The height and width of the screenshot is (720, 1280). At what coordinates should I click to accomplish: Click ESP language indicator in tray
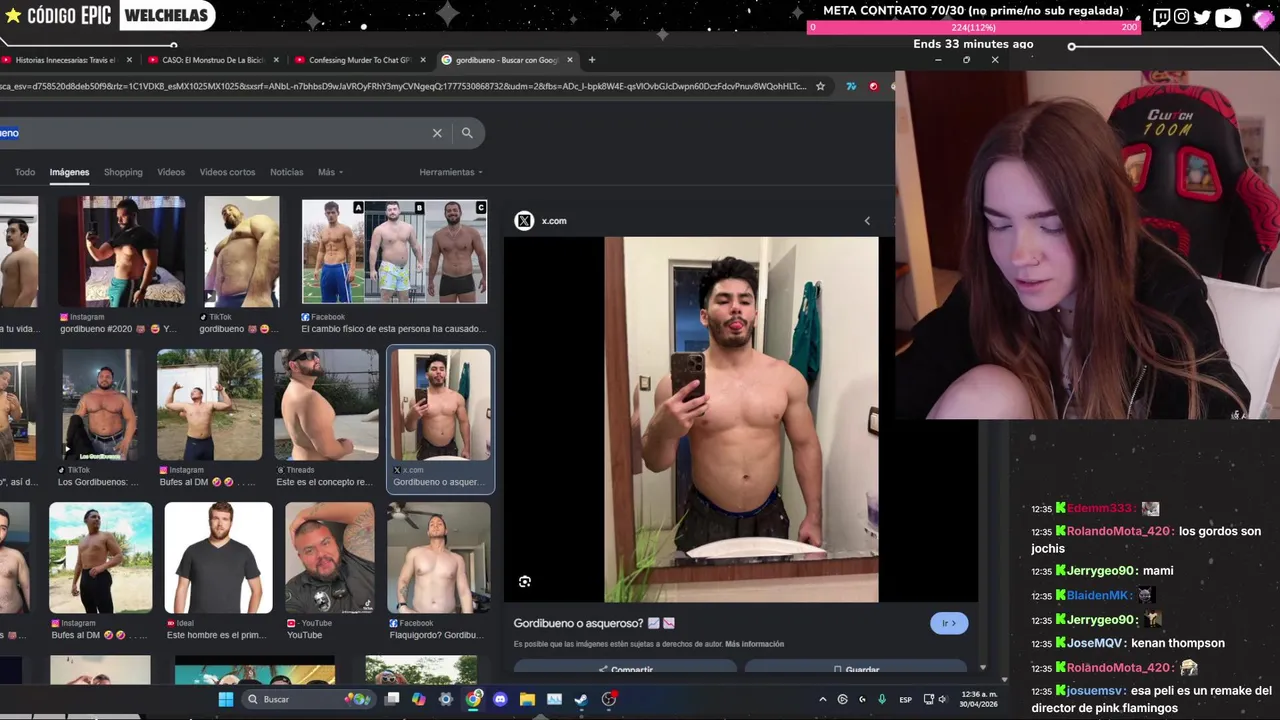pos(906,699)
